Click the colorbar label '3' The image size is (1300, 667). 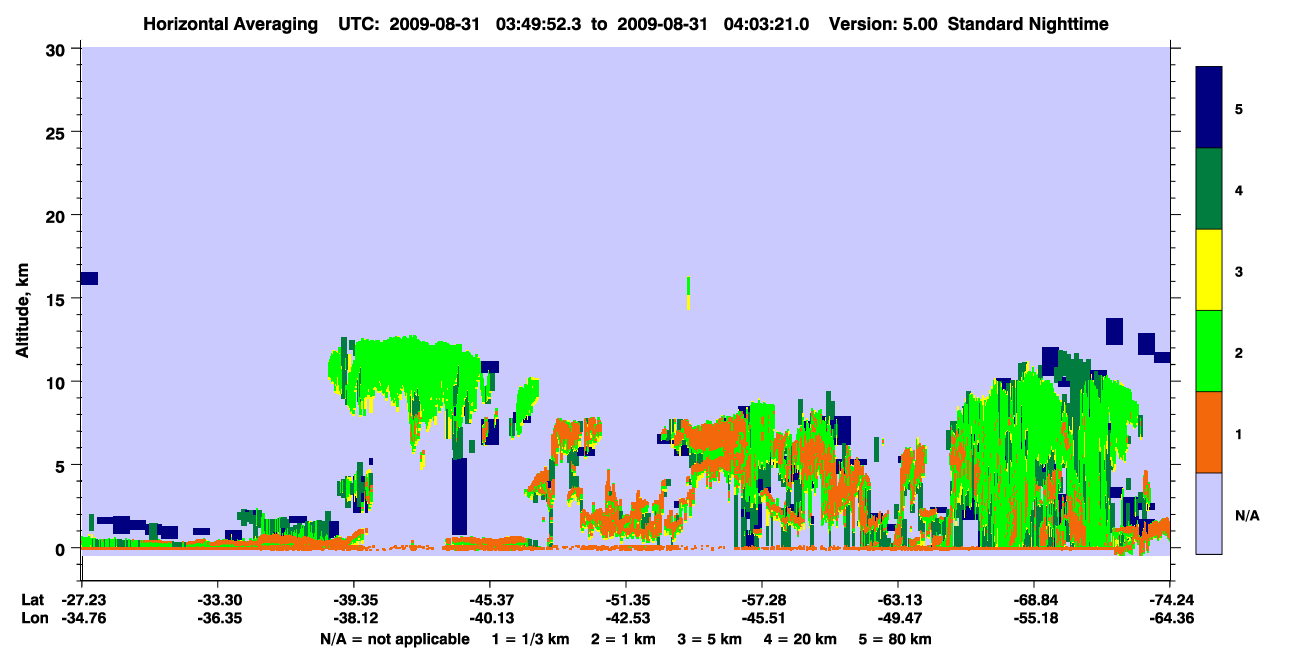tap(1239, 271)
